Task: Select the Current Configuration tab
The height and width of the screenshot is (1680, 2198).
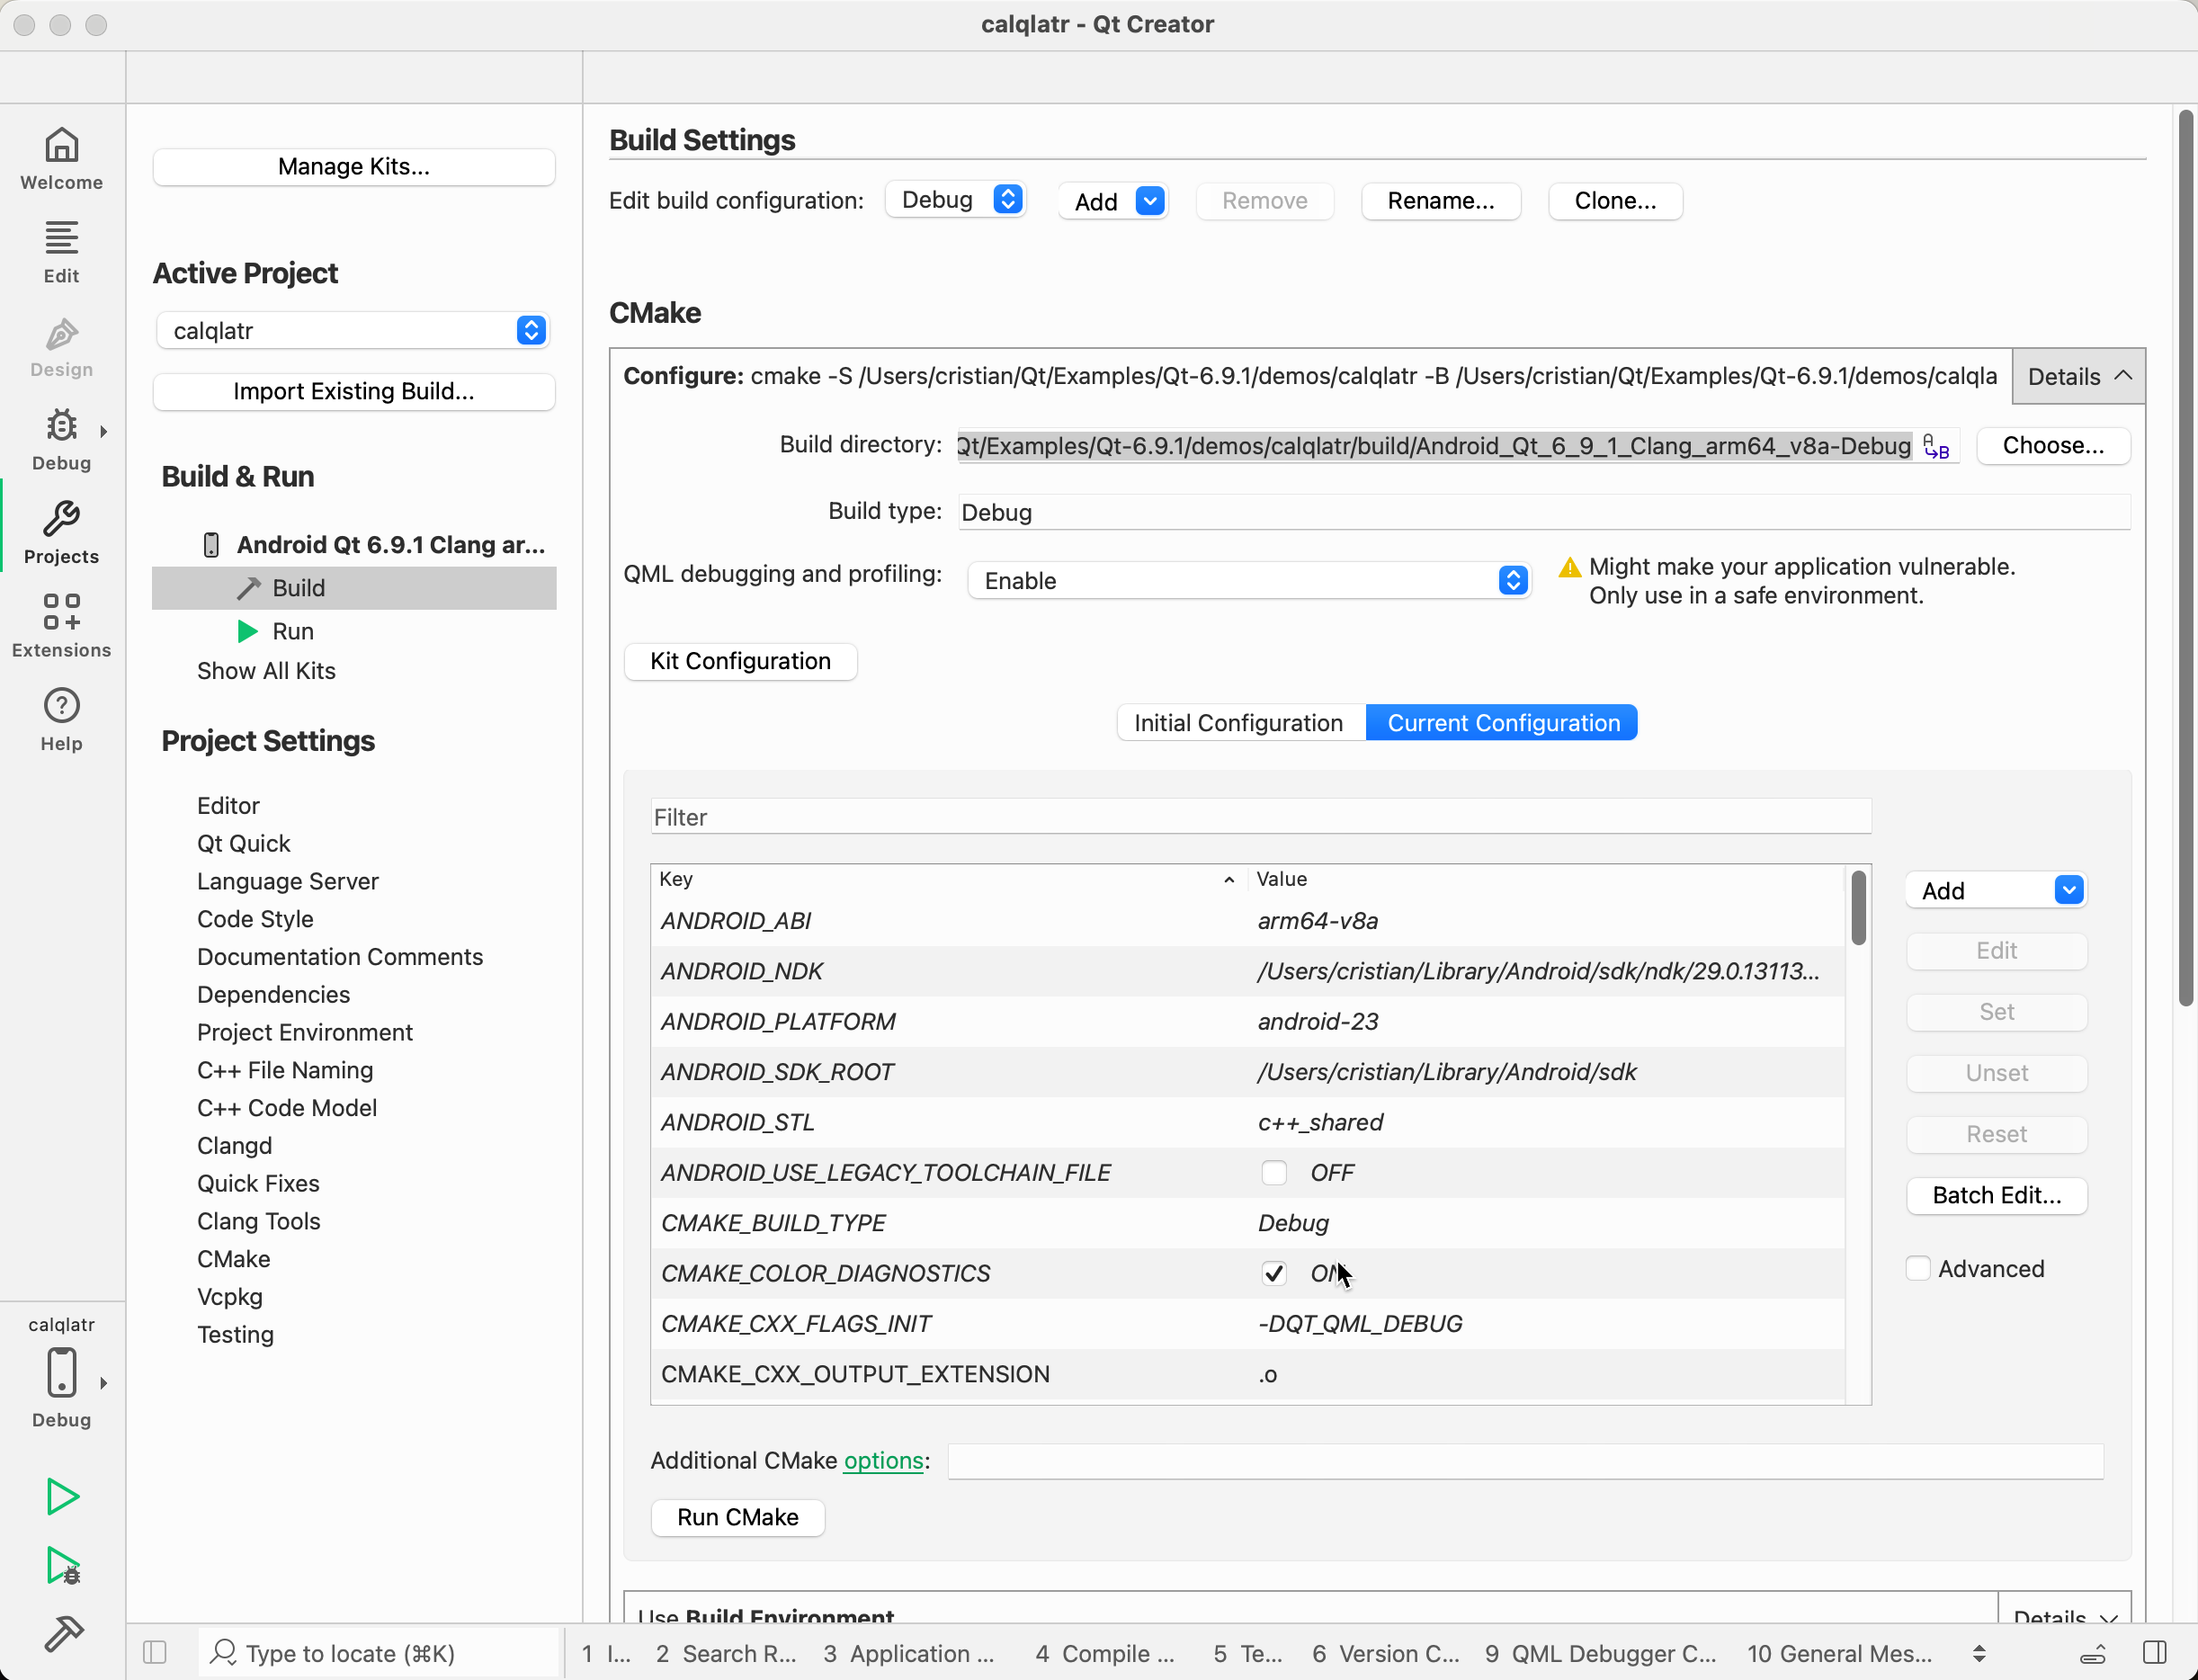Action: (x=1502, y=722)
